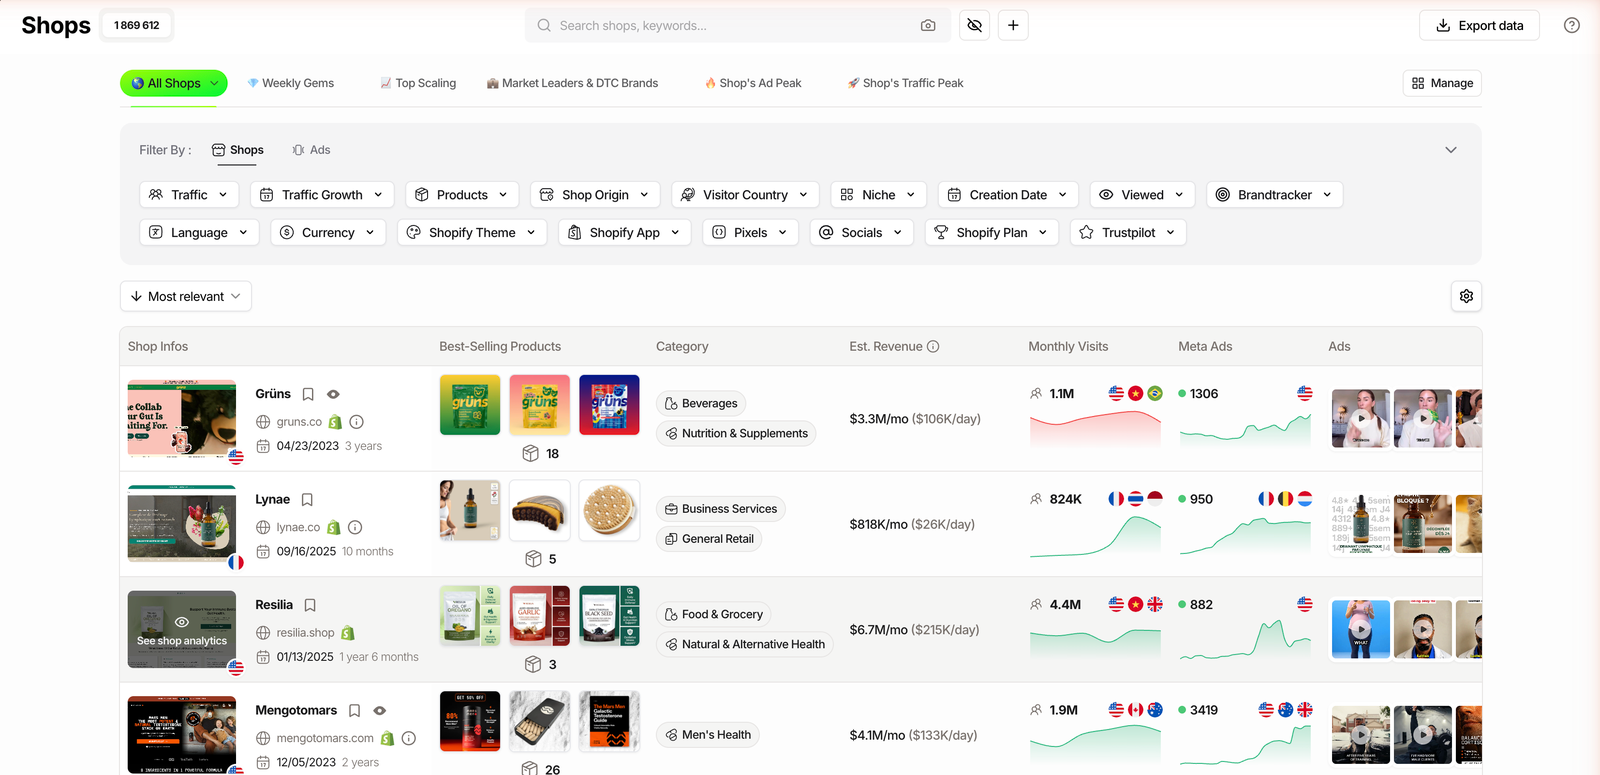Expand the Shop Origin filter
Screen dimensions: 1600x775
(595, 195)
